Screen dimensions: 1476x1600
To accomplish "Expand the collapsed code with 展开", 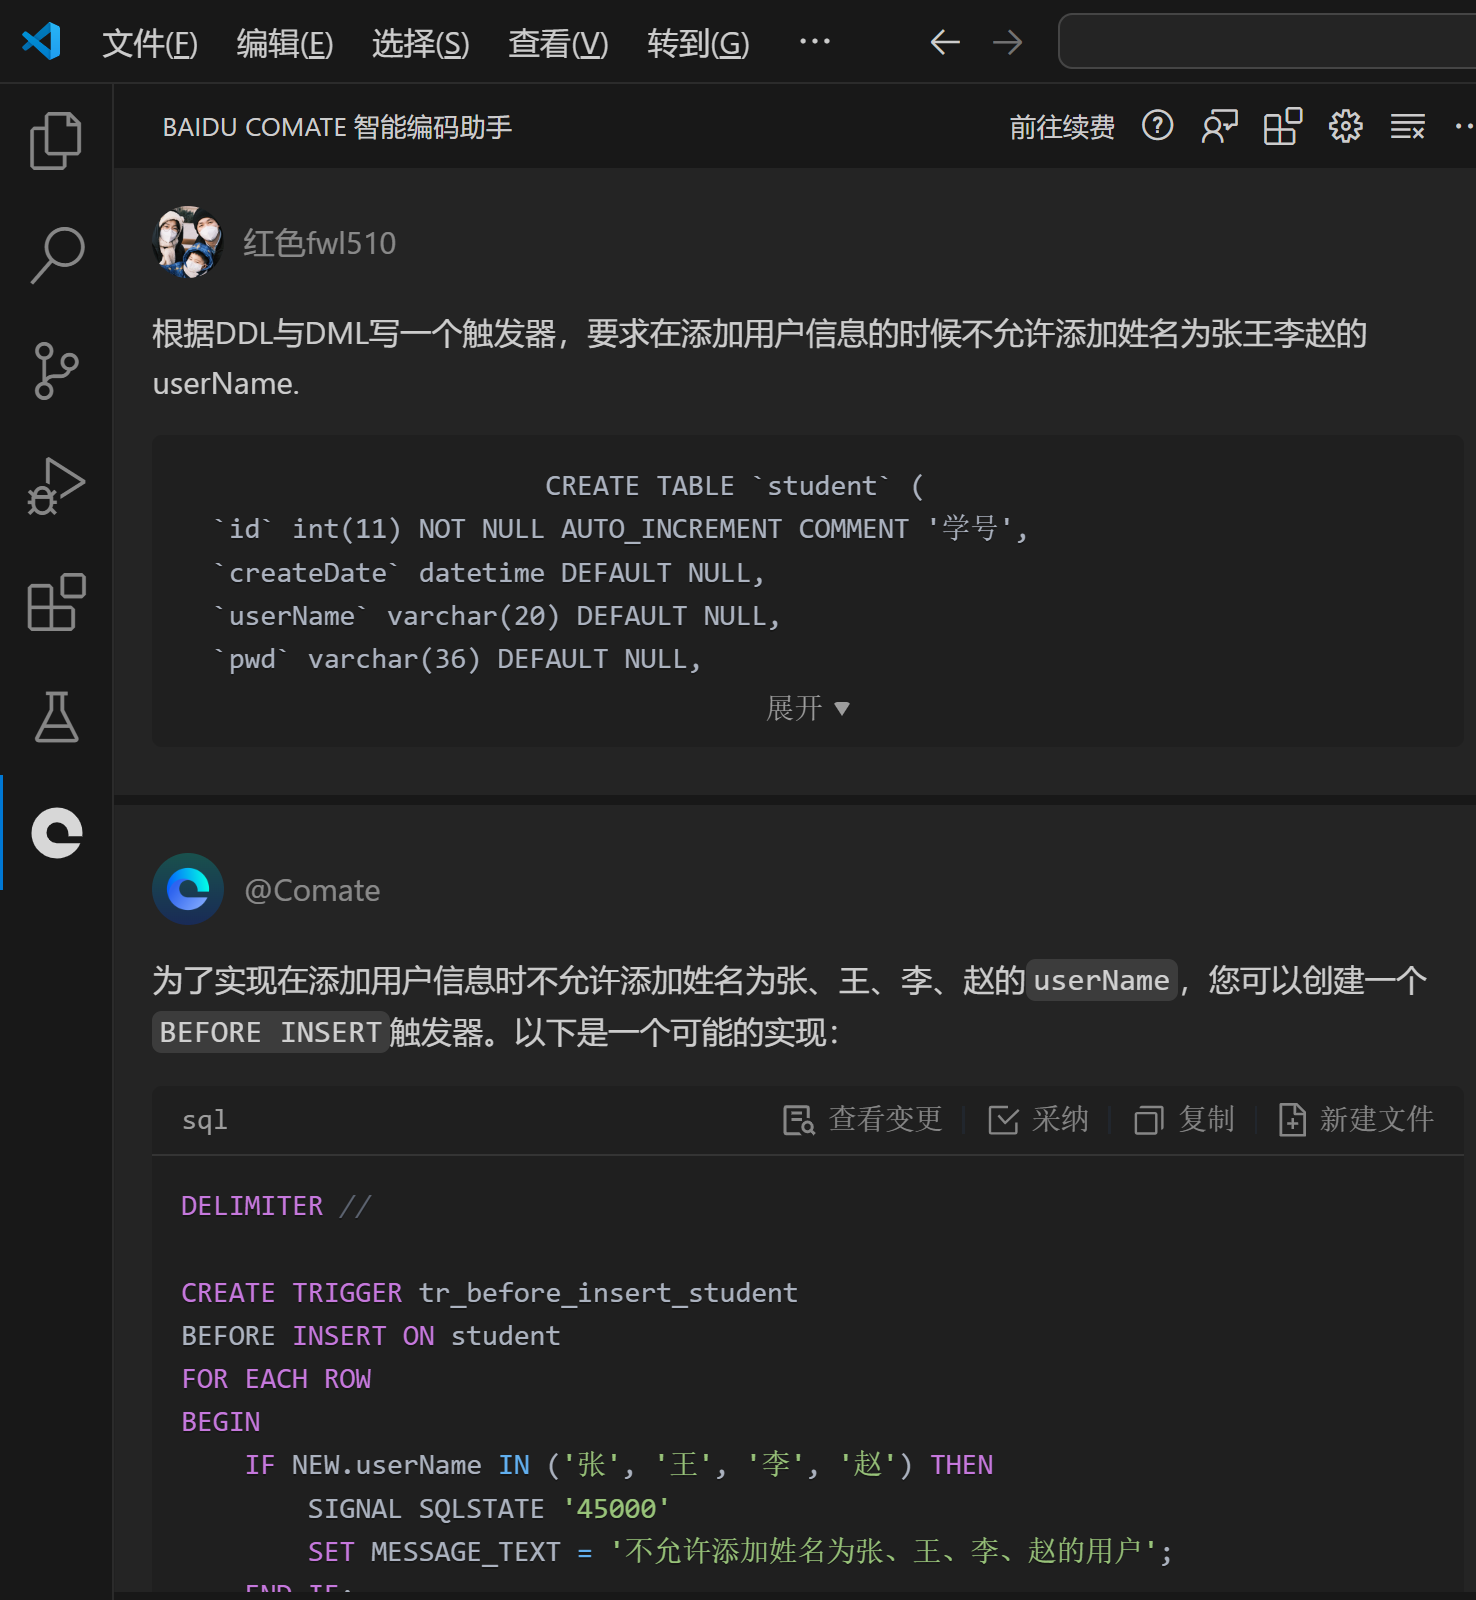I will click(808, 709).
